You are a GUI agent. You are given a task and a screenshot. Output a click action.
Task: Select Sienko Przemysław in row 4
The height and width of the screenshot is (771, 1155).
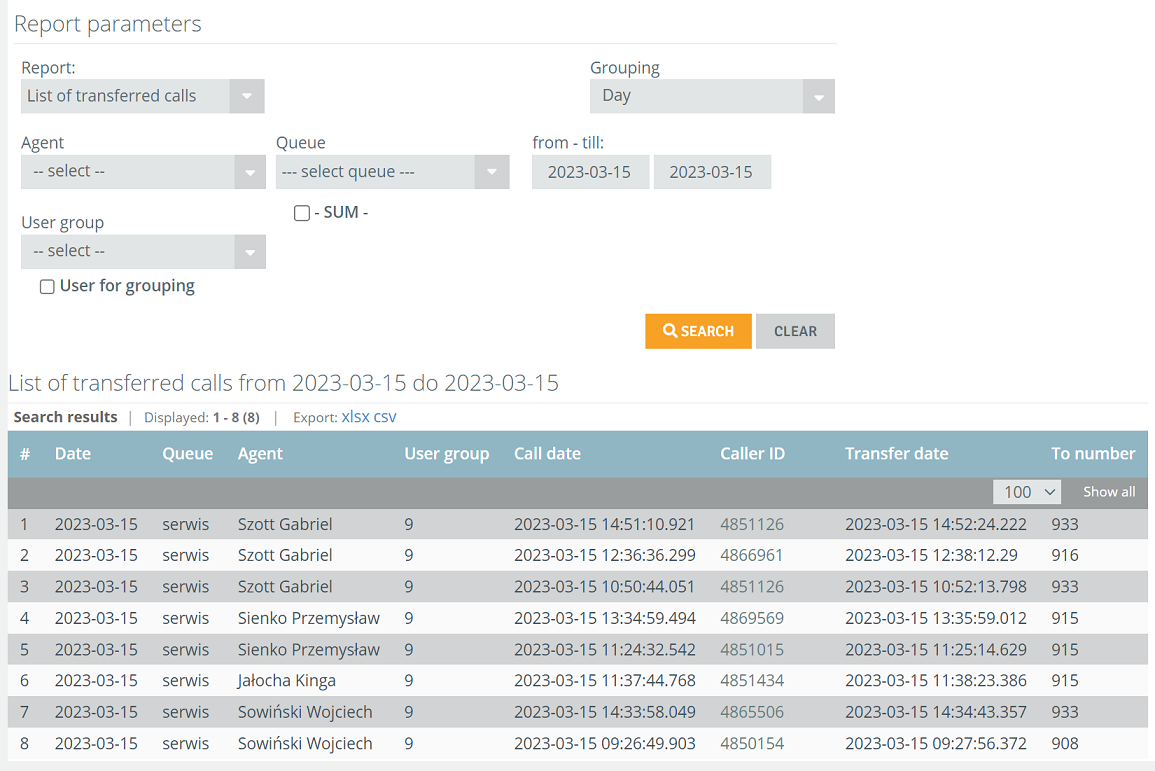point(309,619)
